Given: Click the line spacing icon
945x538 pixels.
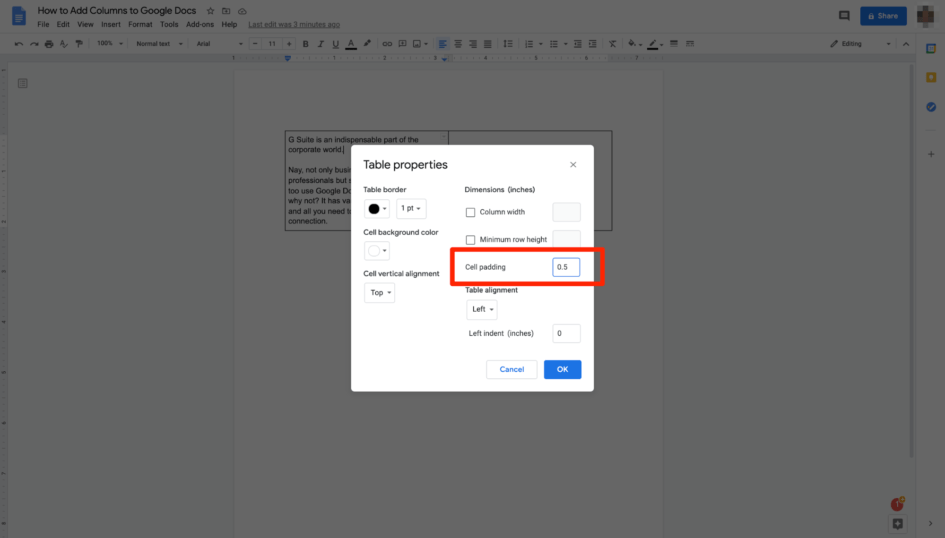Looking at the screenshot, I should tap(508, 44).
